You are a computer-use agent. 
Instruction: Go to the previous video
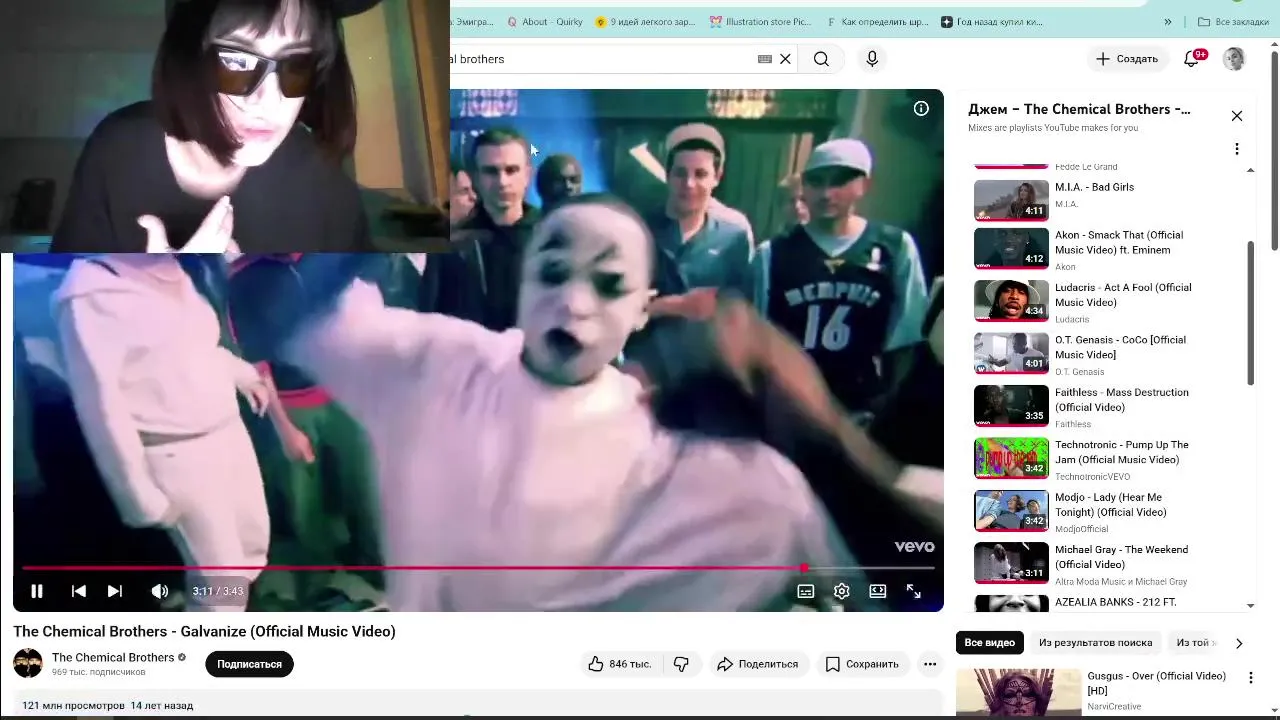[78, 591]
